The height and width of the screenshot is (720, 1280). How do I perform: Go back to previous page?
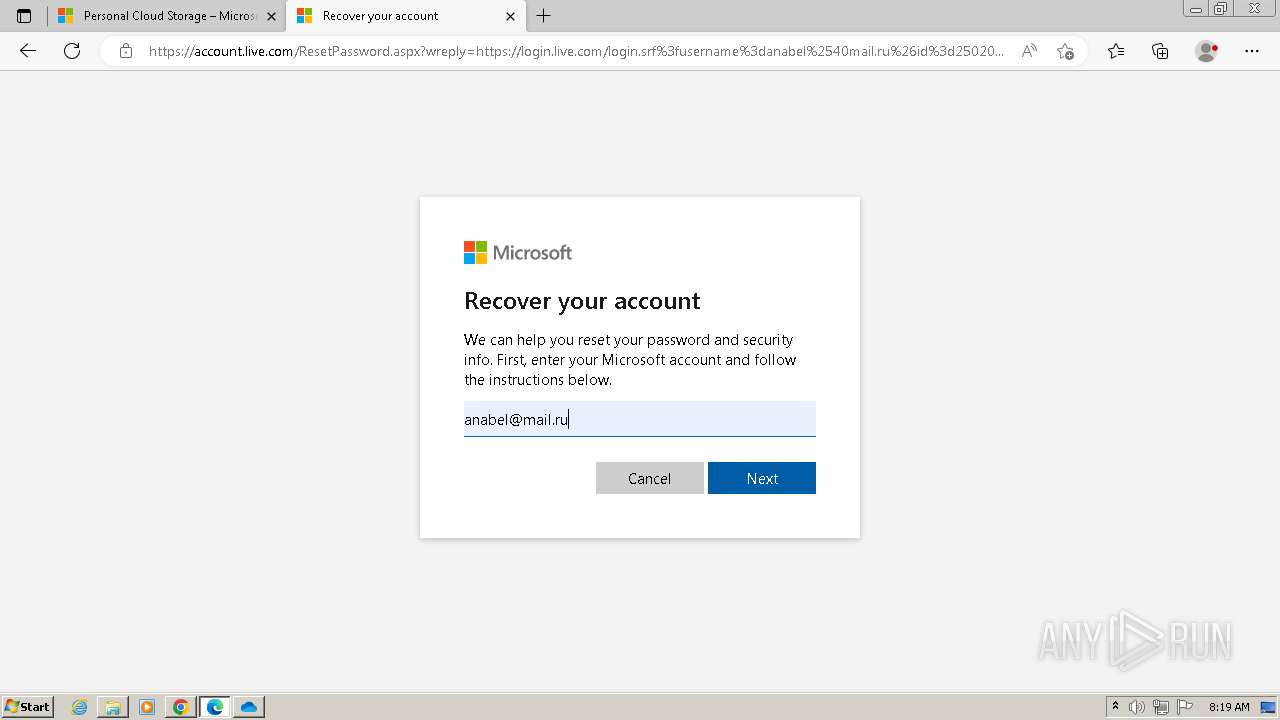28,51
